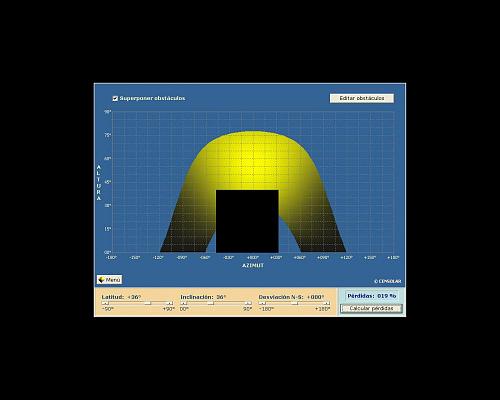This screenshot has width=500, height=400.
Task: Uncheck the Superponer obstáculos checkbox
Action: click(x=115, y=98)
